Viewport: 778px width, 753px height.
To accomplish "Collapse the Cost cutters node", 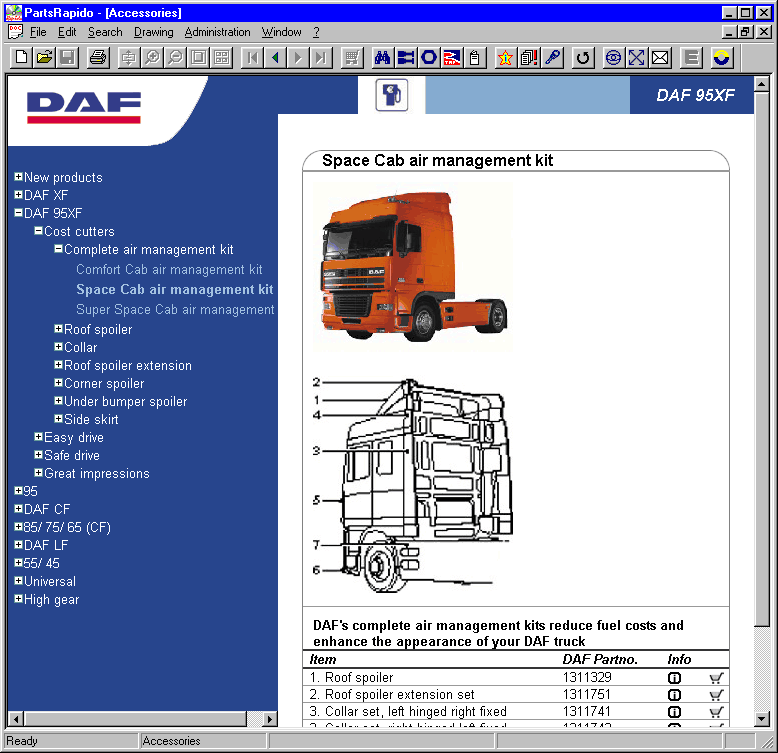I will click(38, 231).
